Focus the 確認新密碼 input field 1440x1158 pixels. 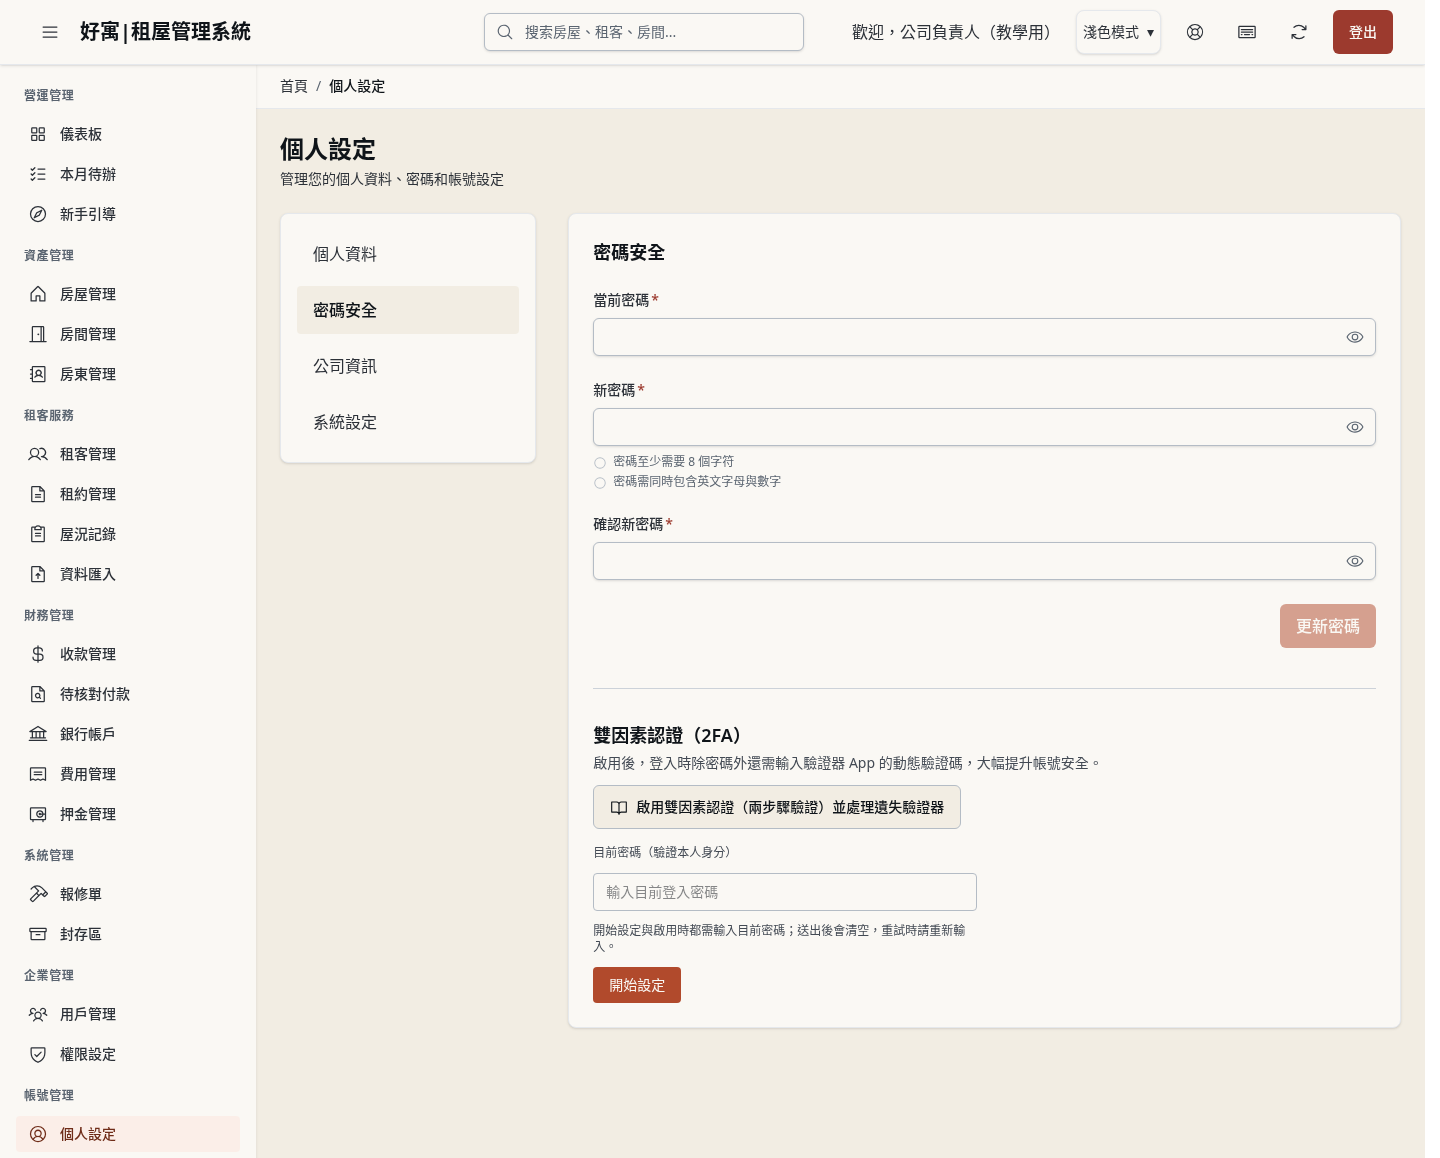click(984, 561)
